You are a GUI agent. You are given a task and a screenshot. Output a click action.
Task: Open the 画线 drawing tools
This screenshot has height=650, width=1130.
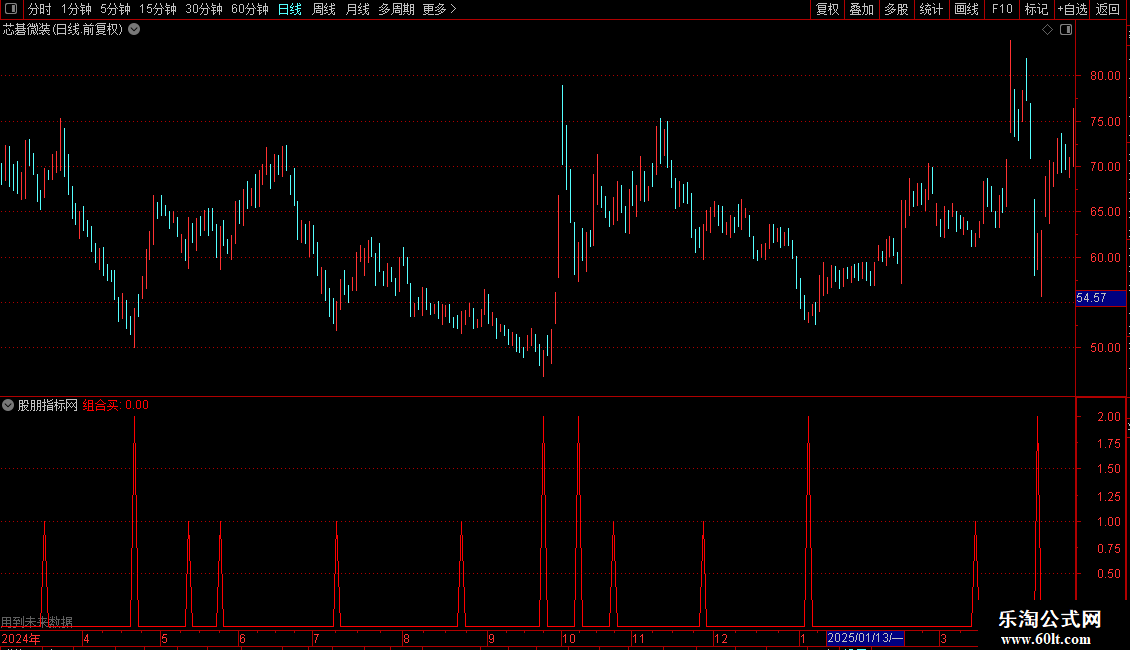[x=966, y=9]
